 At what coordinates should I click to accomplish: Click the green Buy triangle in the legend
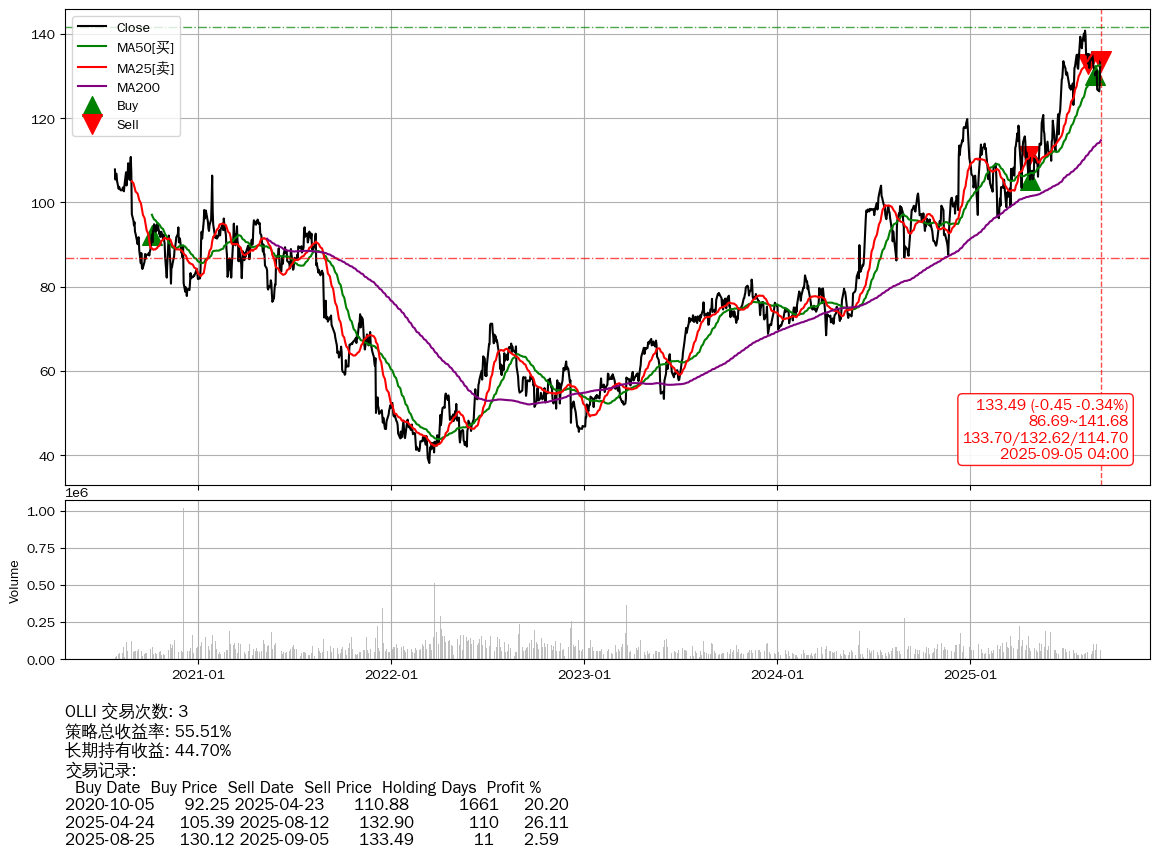tap(92, 106)
